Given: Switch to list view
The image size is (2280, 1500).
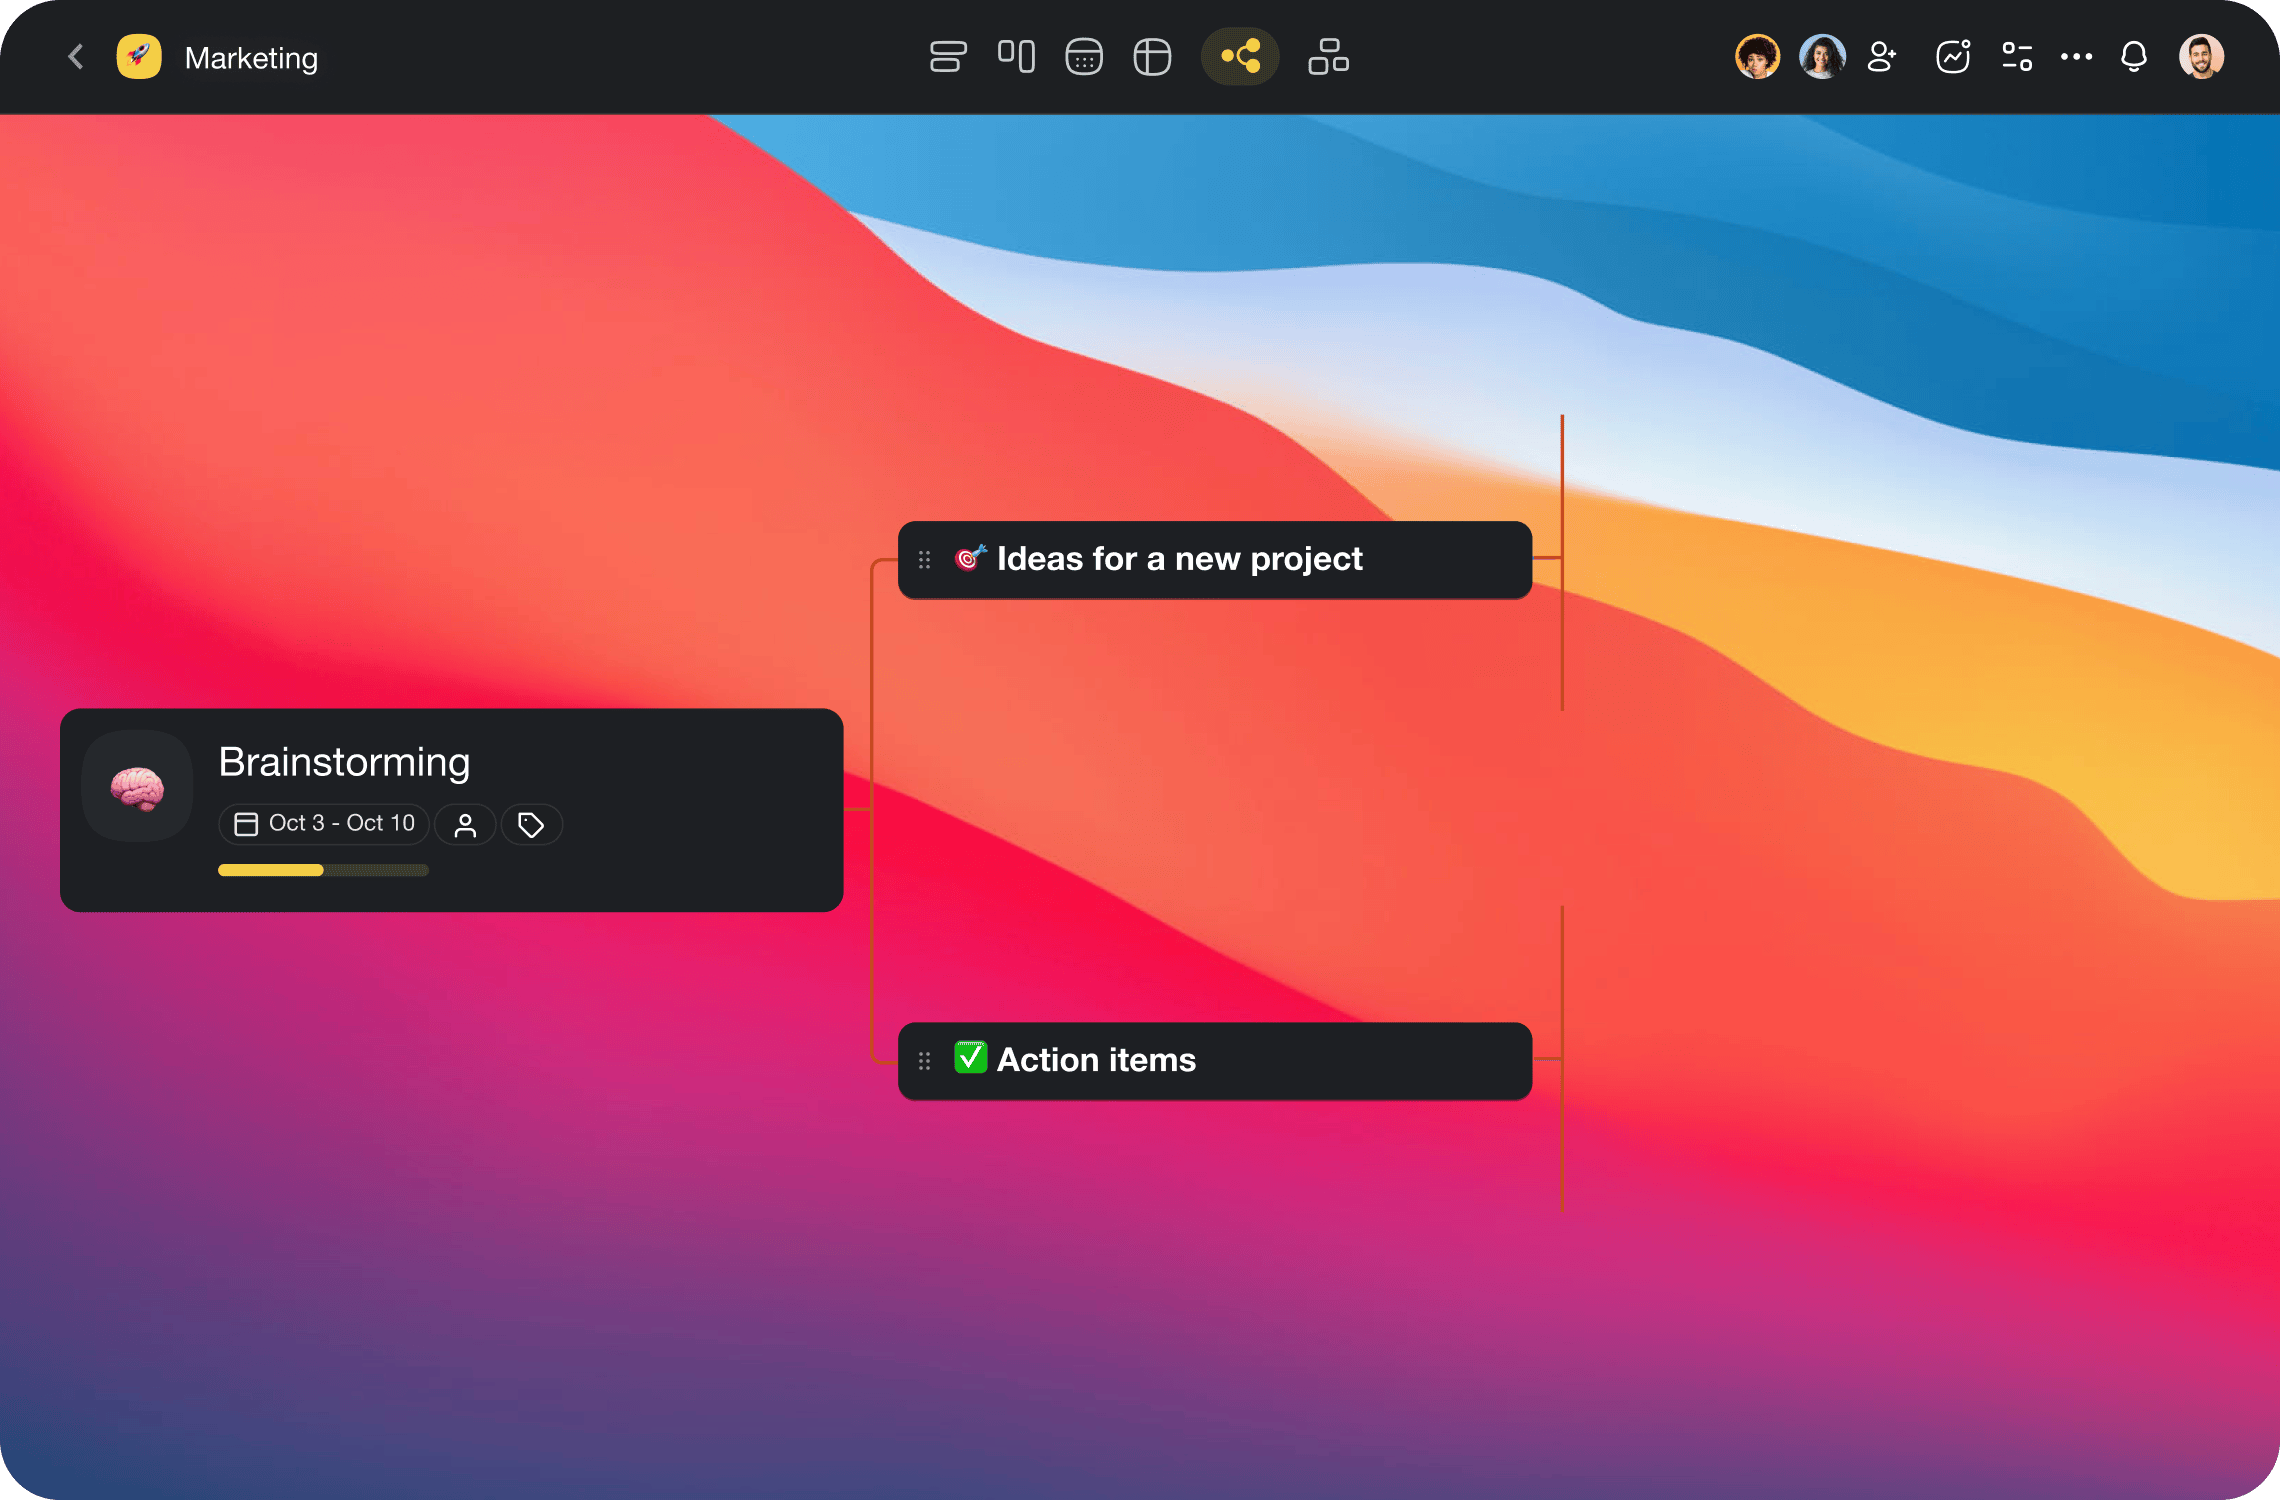Looking at the screenshot, I should pos(947,57).
